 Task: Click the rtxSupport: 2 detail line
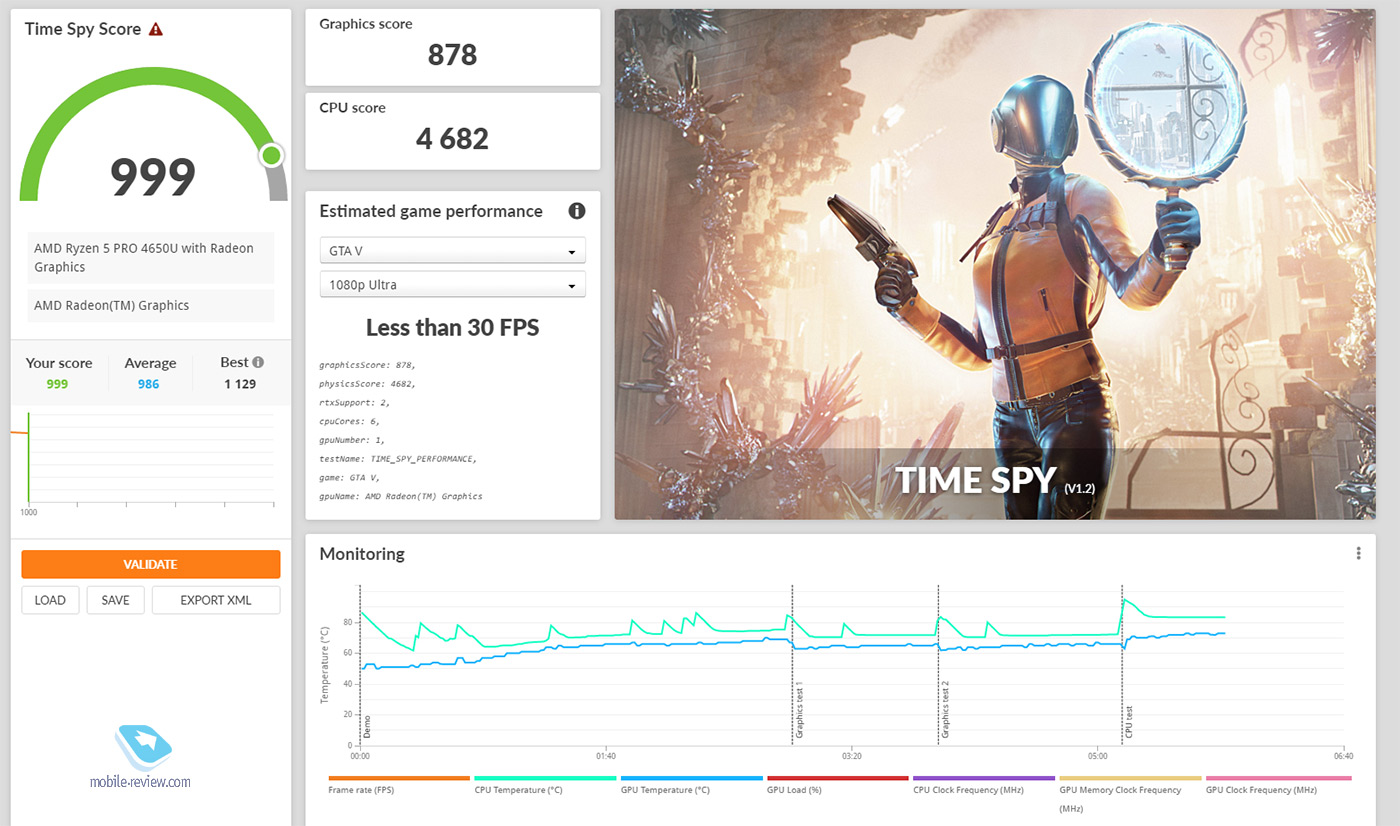(354, 402)
